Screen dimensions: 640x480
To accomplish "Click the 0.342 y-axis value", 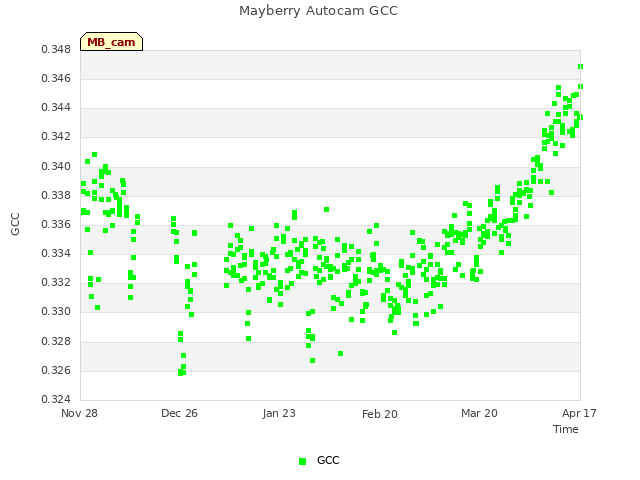I will point(56,137).
